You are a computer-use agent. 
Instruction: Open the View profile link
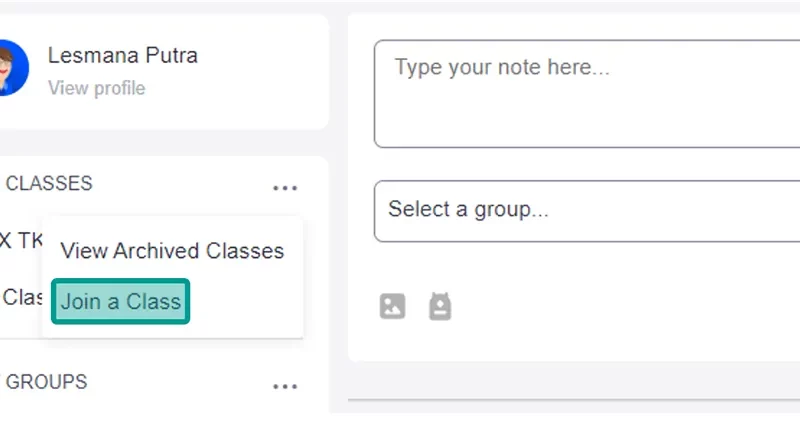[96, 88]
